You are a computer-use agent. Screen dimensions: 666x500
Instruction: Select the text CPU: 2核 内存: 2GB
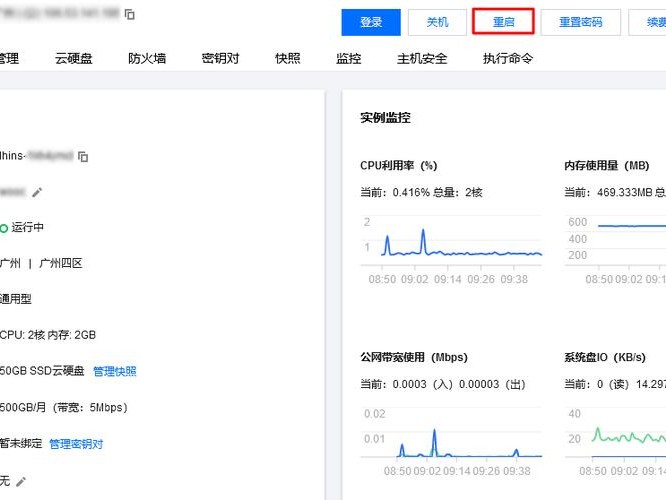click(x=48, y=335)
